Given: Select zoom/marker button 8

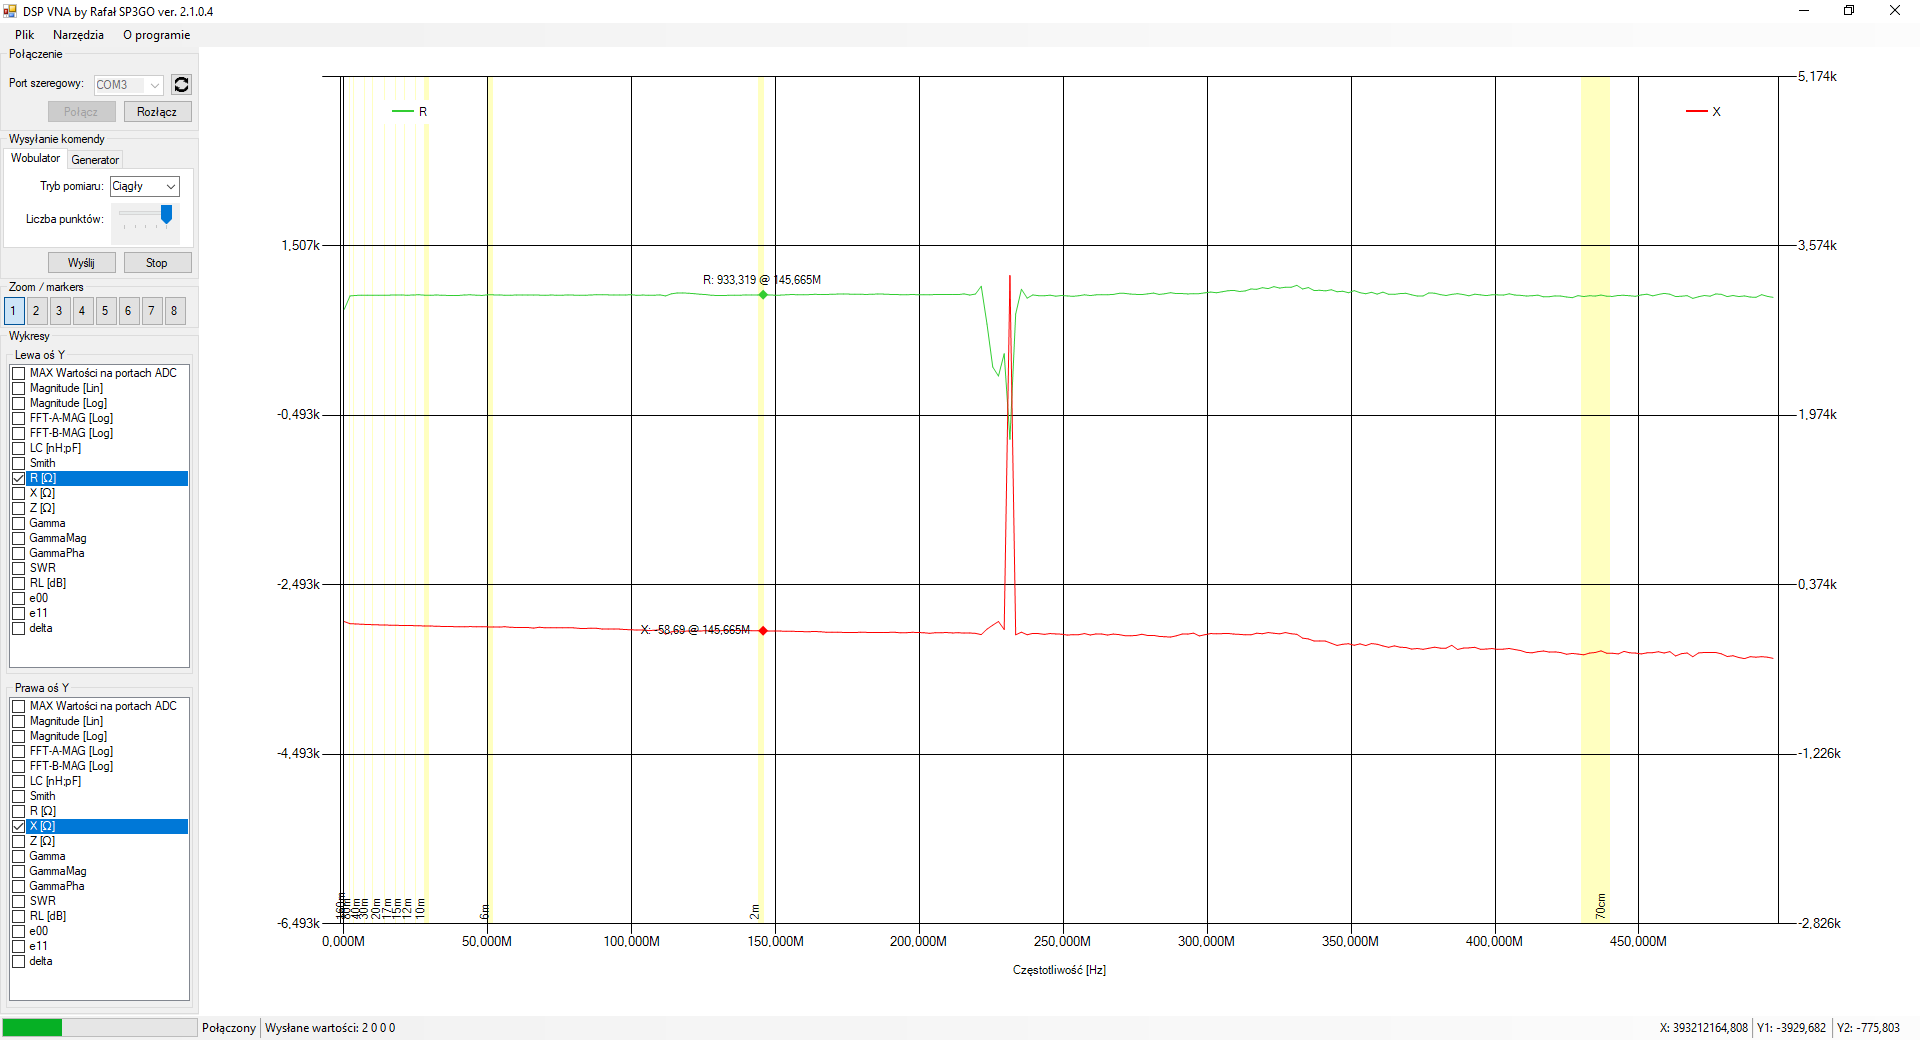Looking at the screenshot, I should pyautogui.click(x=174, y=311).
